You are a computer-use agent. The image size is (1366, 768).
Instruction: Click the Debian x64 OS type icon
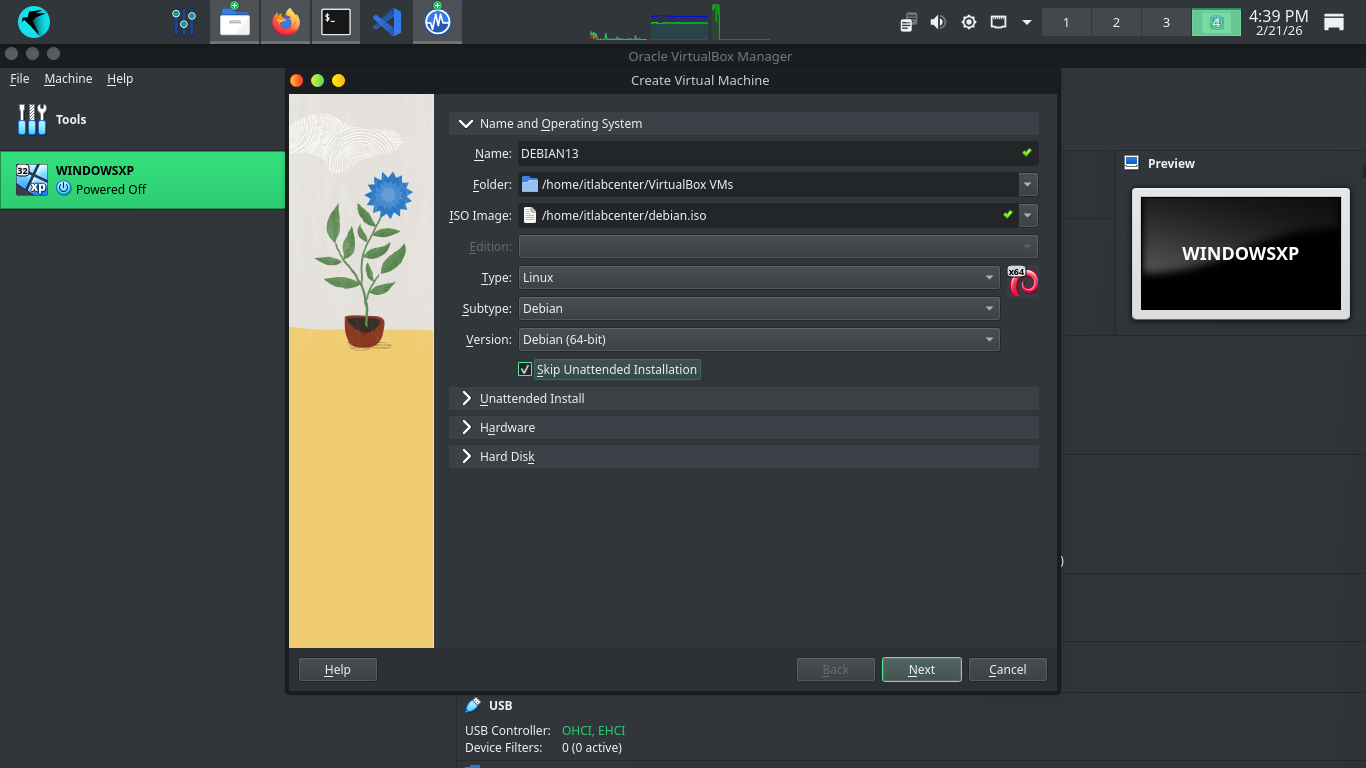coord(1022,281)
